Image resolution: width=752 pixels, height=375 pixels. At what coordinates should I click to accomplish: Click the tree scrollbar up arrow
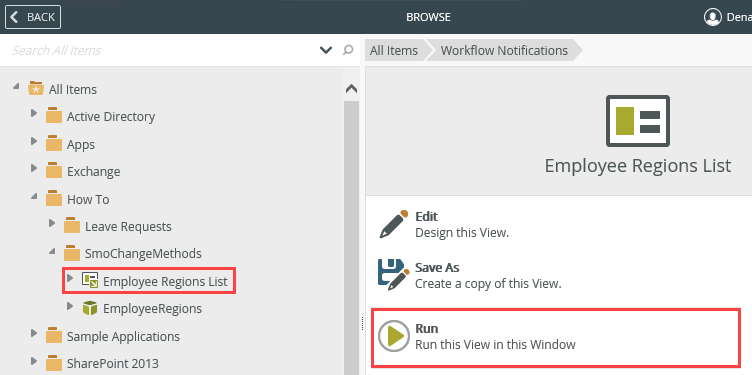tap(352, 89)
